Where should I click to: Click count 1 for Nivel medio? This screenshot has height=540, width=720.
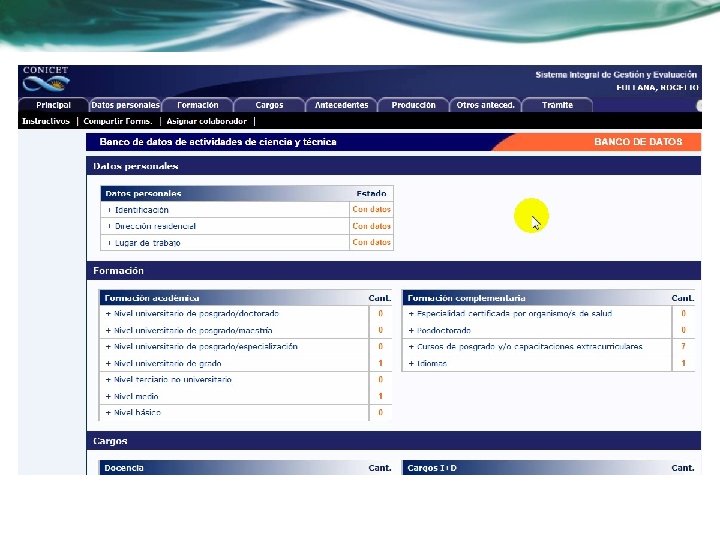[380, 396]
